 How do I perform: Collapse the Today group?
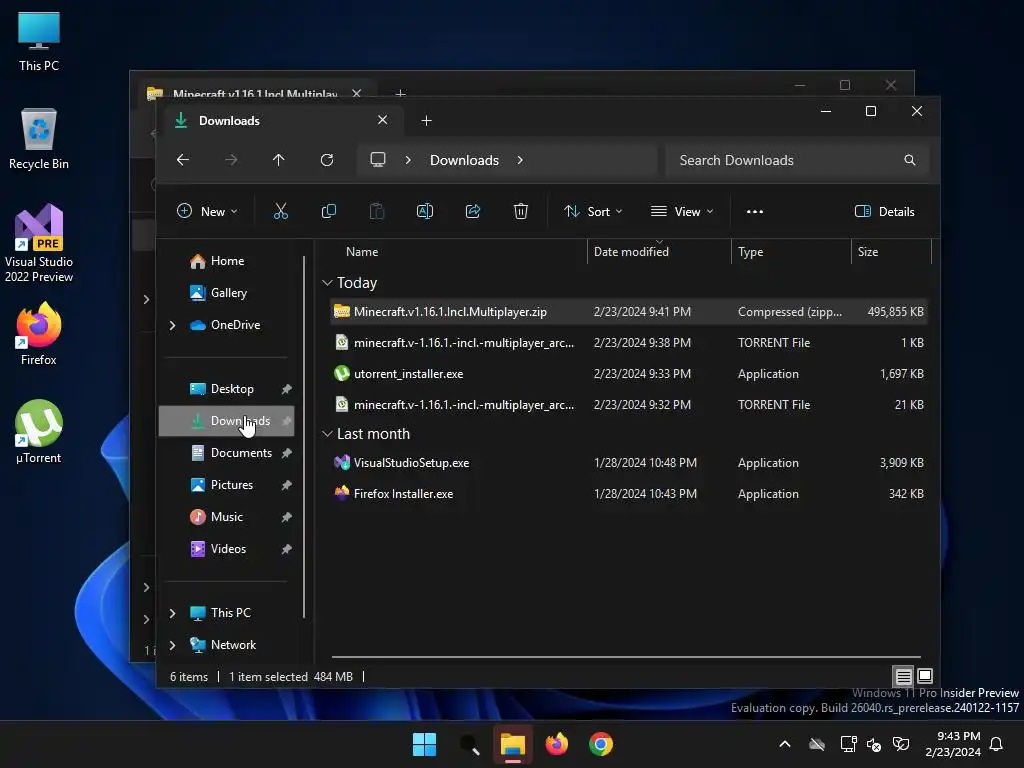coord(327,283)
